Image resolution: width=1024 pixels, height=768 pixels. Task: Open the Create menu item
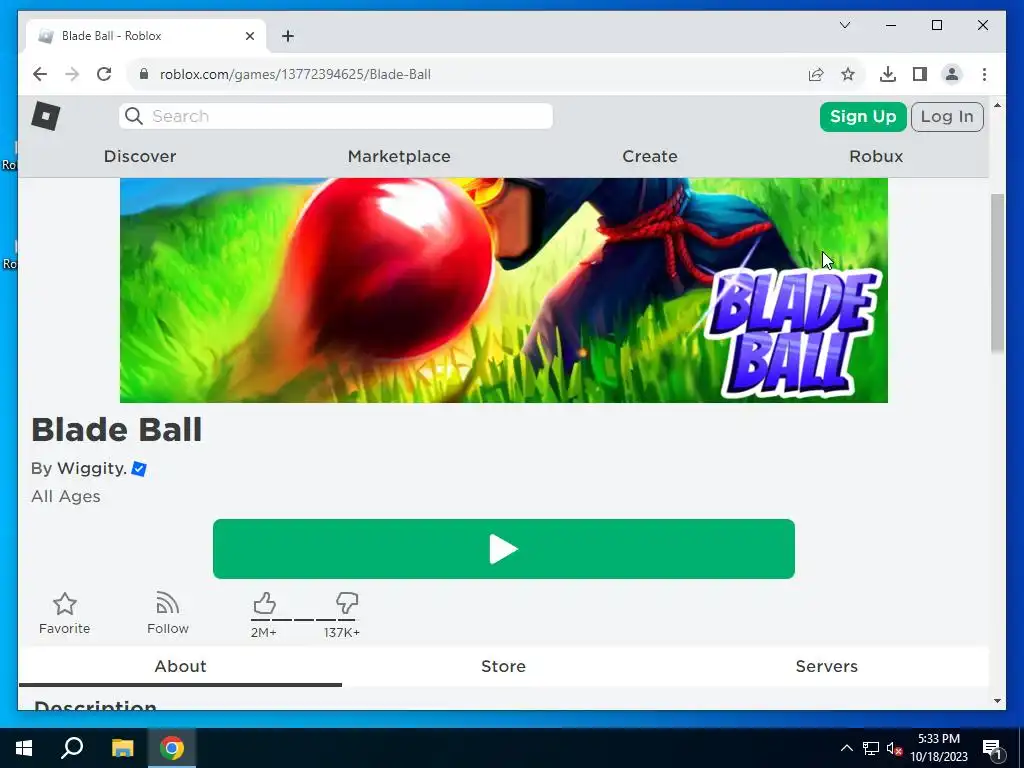650,157
